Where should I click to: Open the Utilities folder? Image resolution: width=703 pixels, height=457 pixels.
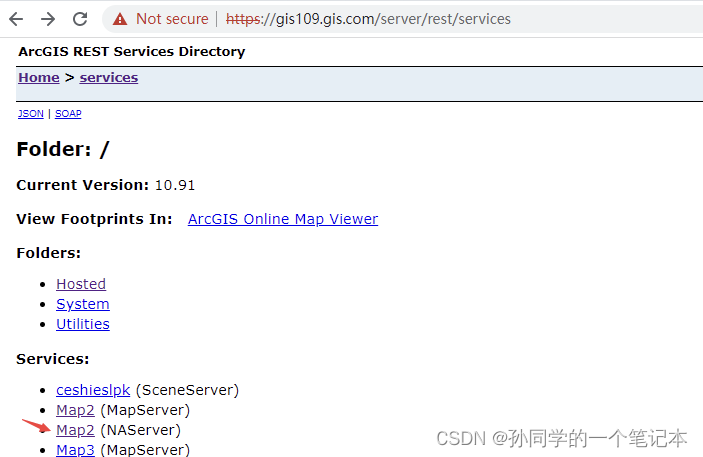pos(83,324)
